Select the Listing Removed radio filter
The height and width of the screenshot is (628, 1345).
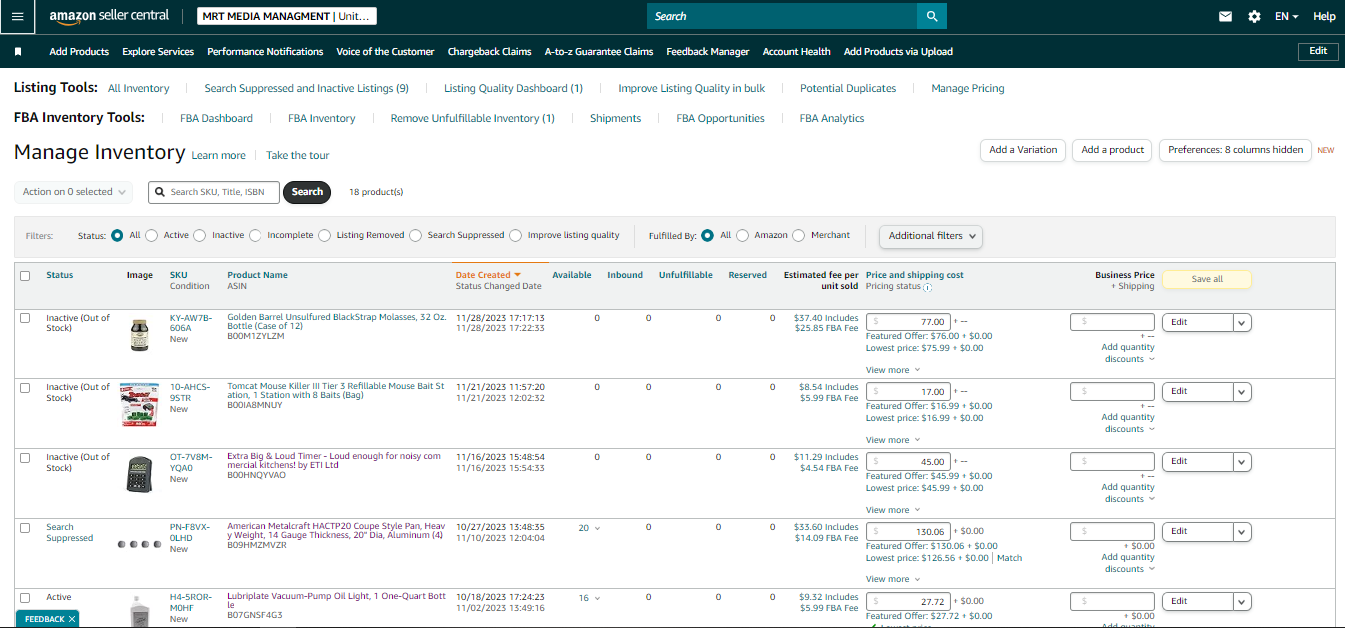coord(324,236)
